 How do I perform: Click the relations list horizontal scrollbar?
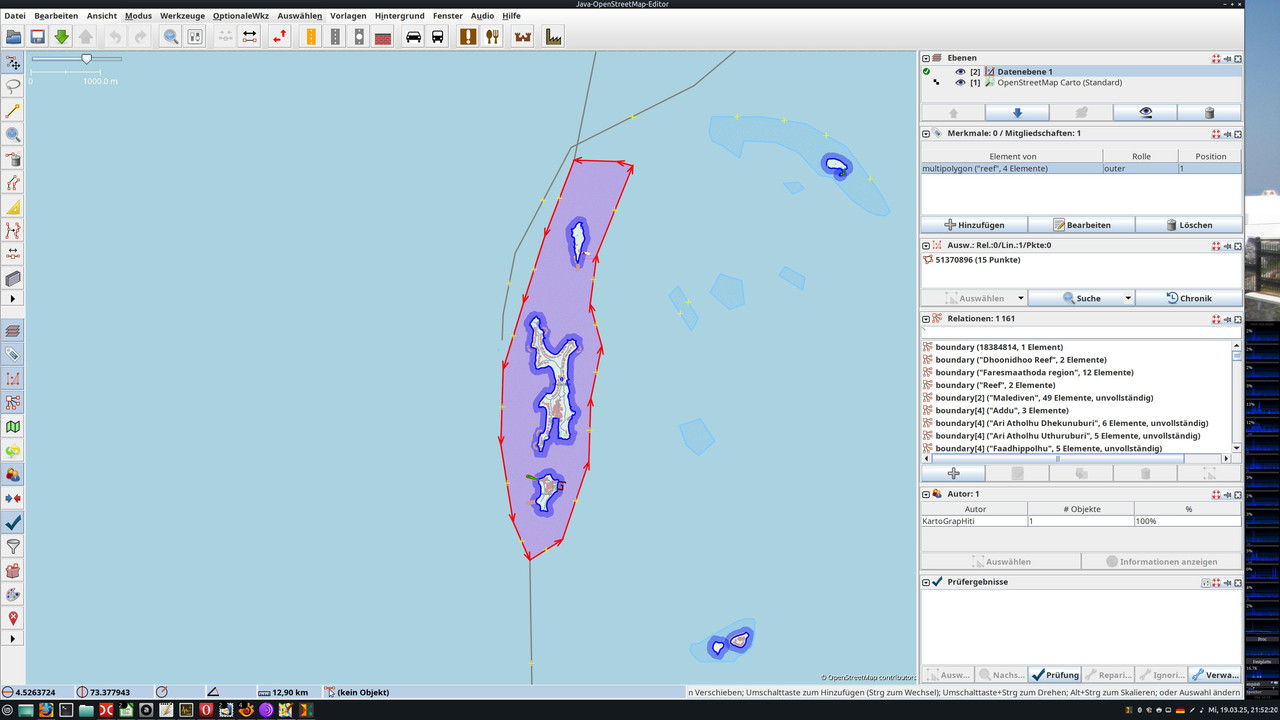coord(1076,459)
